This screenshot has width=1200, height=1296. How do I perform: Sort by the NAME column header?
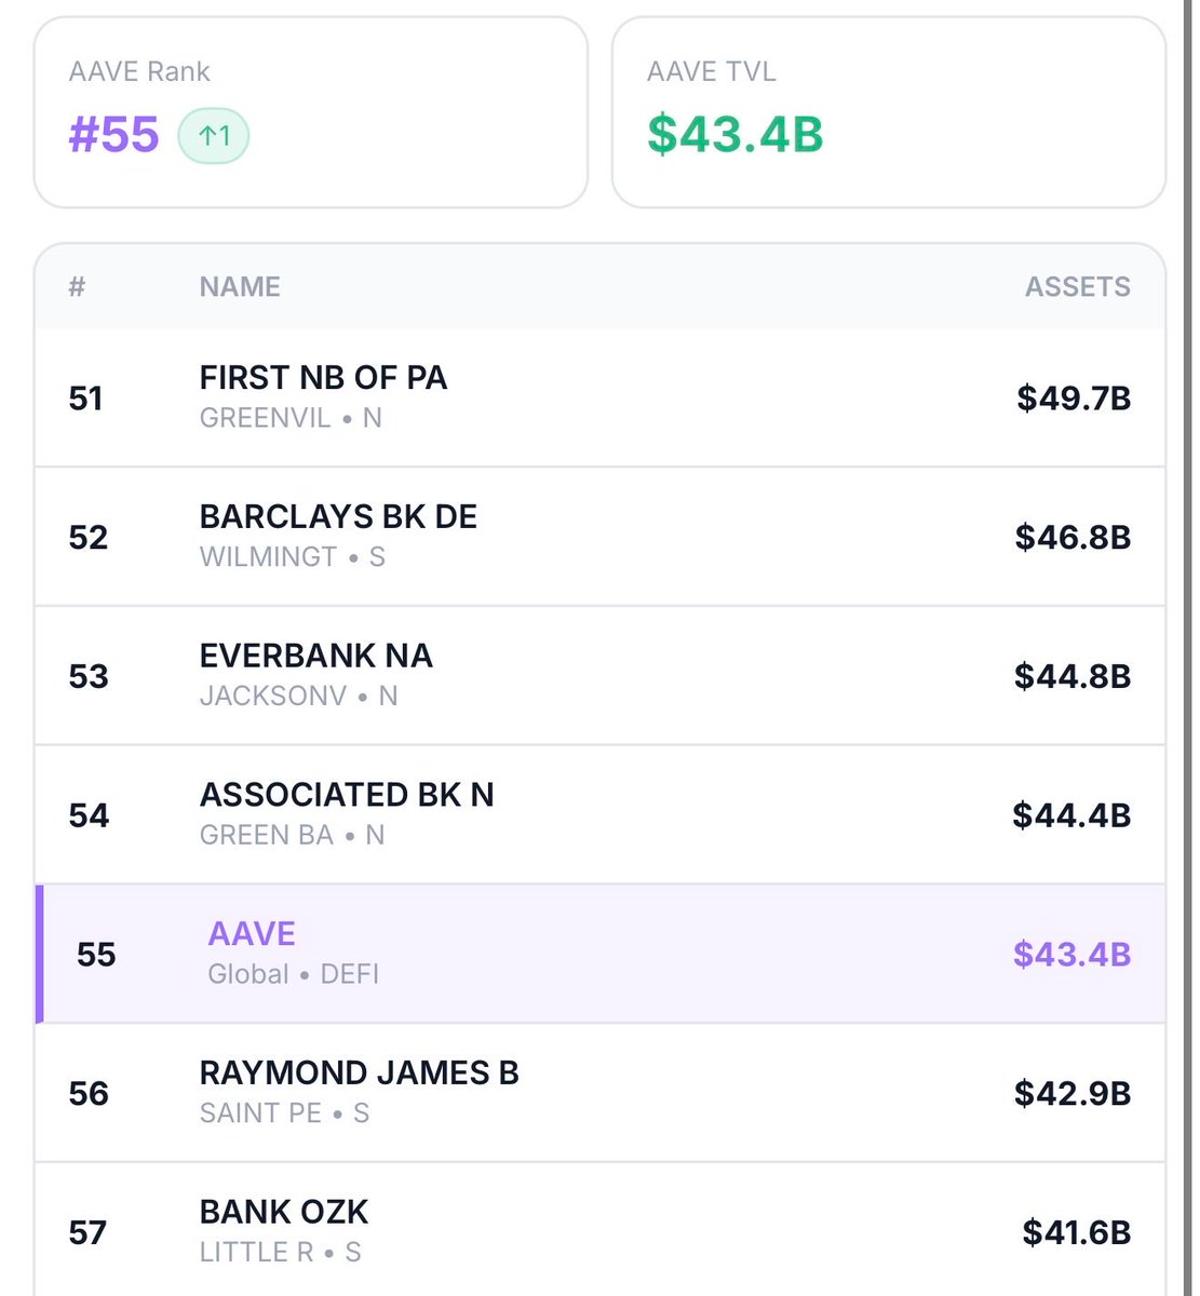[238, 287]
